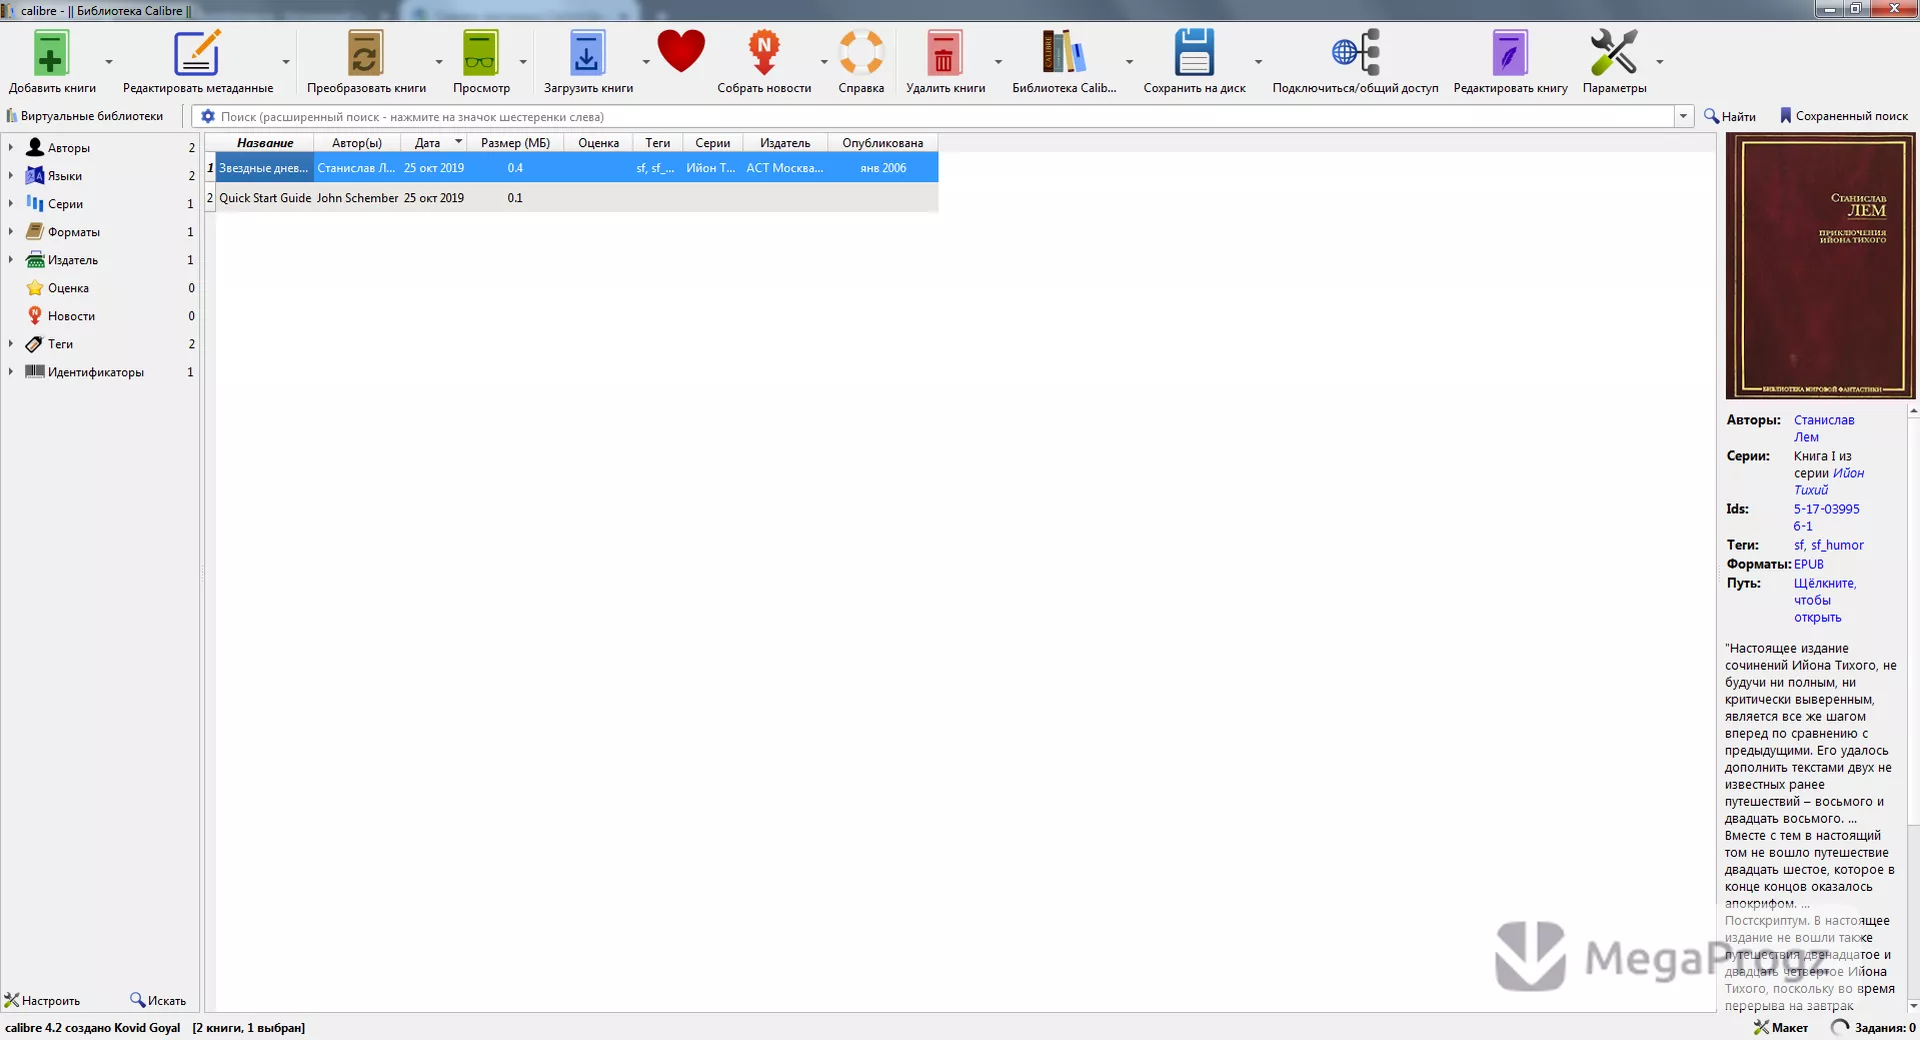Screen dimensions: 1920x1040
Task: Open the EPUB format link
Action: coord(1808,564)
